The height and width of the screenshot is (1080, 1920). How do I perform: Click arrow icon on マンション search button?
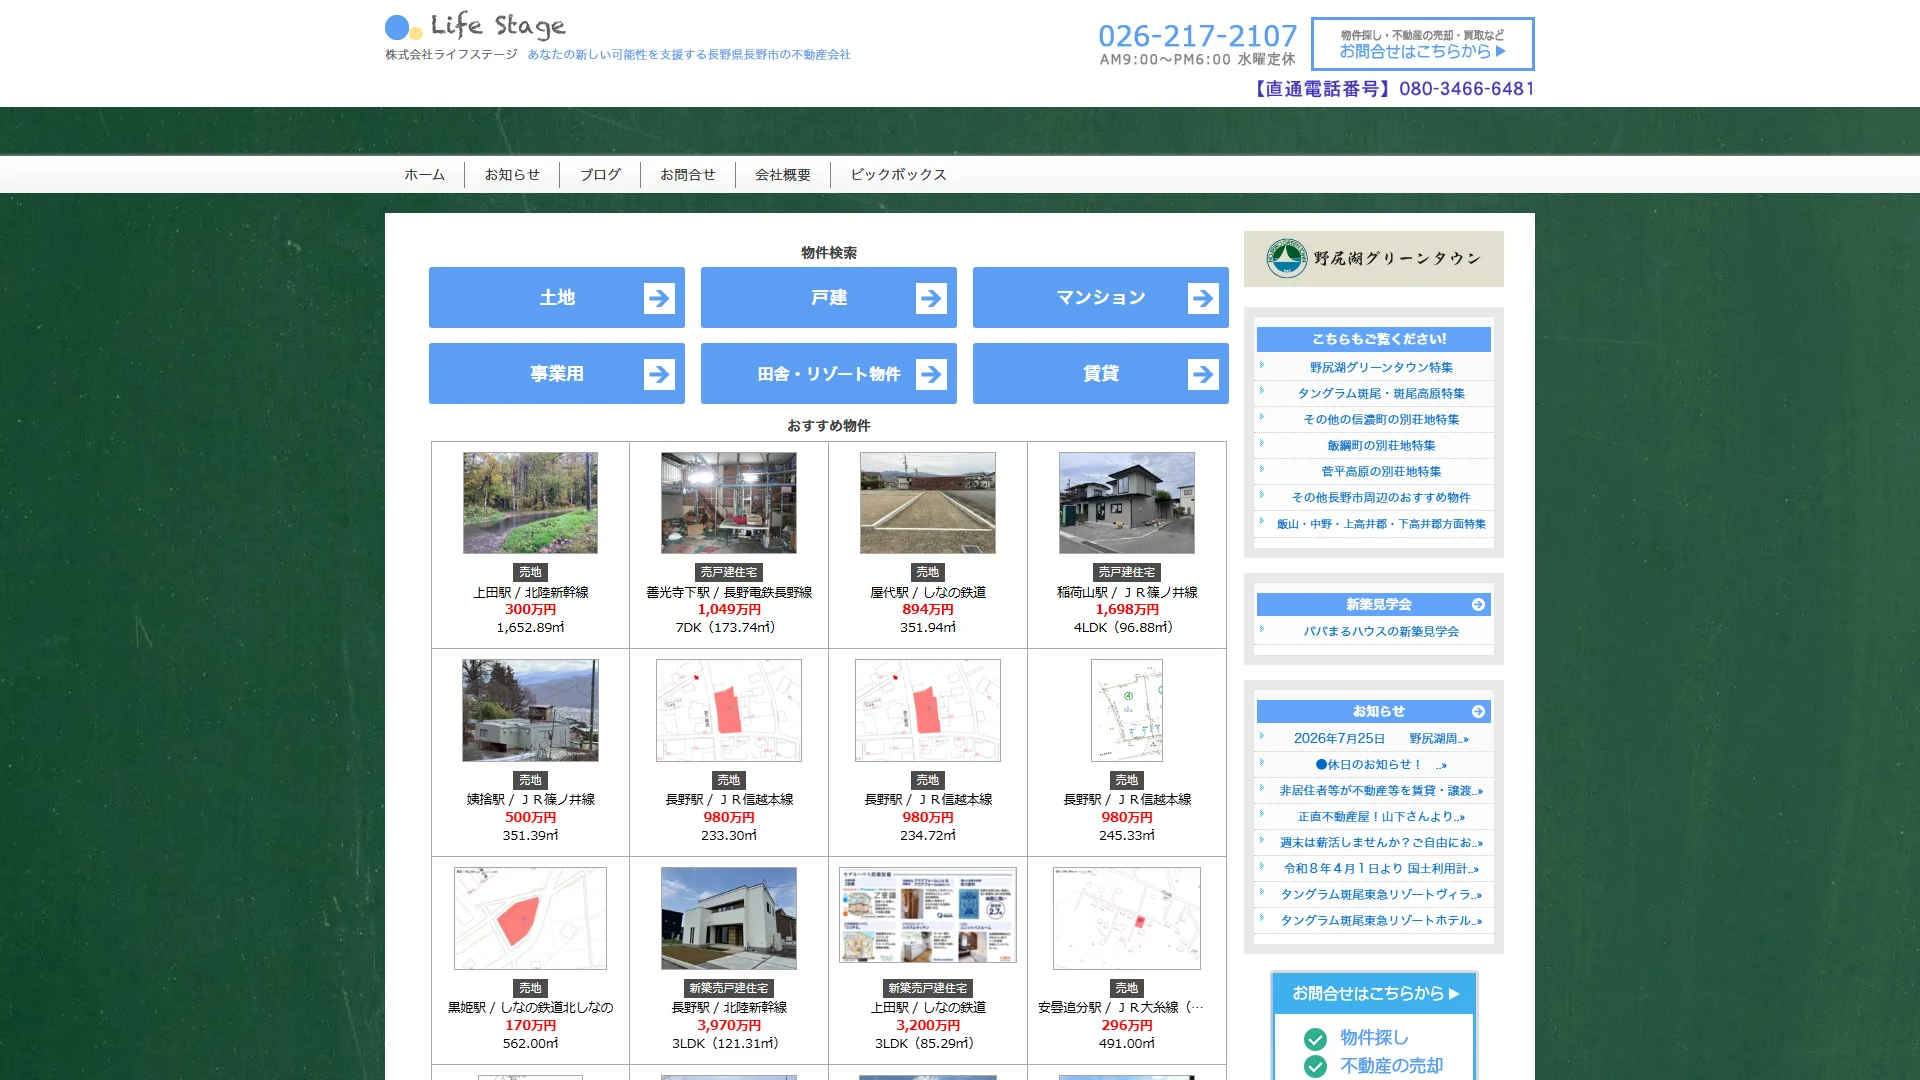[1203, 298]
